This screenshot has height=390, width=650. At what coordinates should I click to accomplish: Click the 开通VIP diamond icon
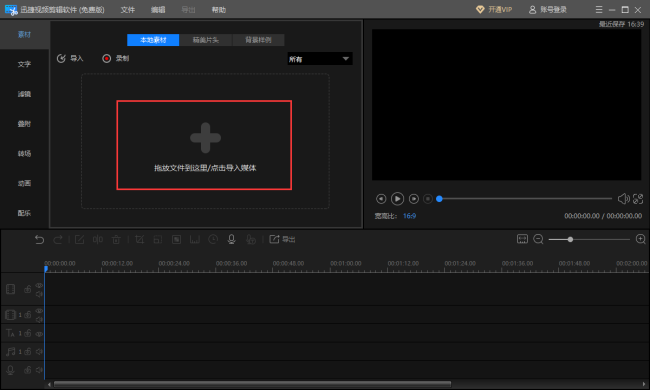coord(480,10)
